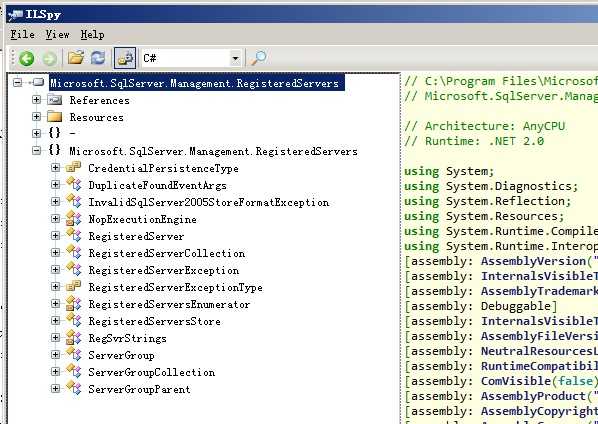Select the root Microsoft.SqlServer.Management.RegisteredServers assembly

[197, 83]
